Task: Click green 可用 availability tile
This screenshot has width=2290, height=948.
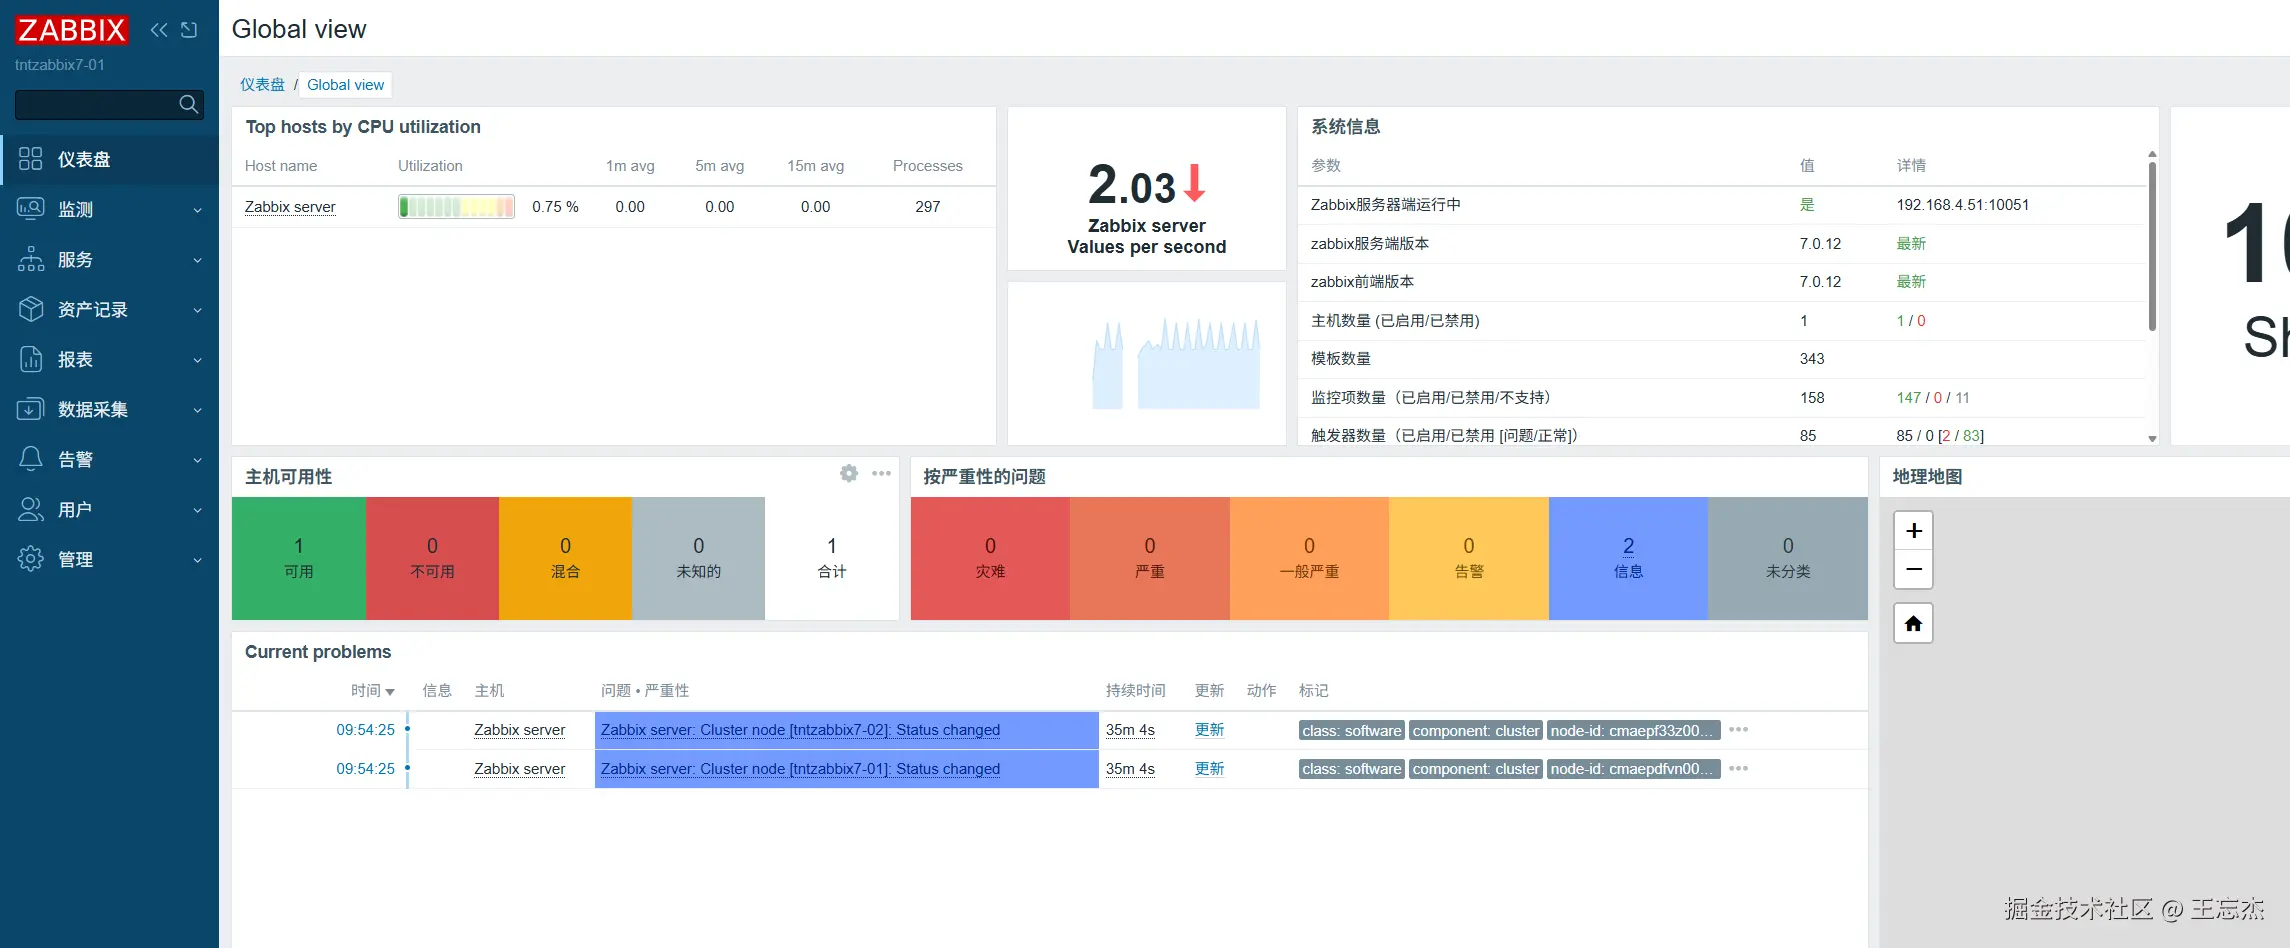Action: pos(298,558)
